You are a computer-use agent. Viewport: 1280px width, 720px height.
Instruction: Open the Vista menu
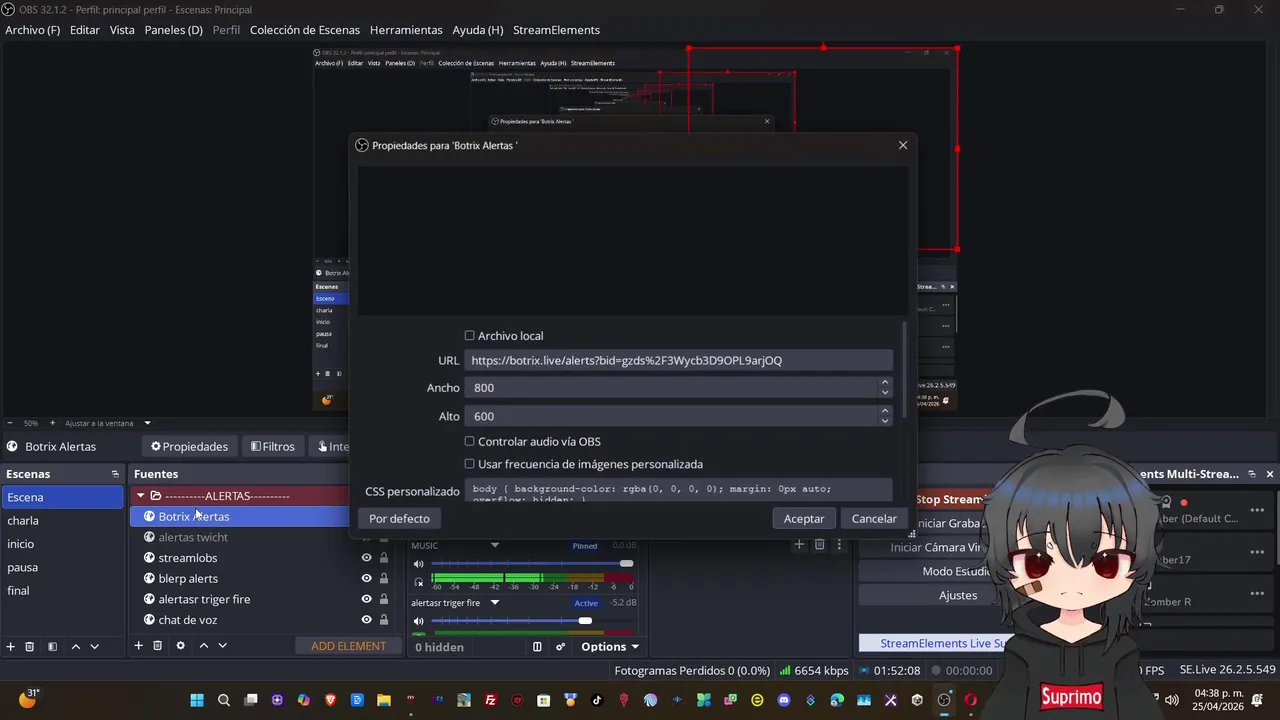click(122, 30)
